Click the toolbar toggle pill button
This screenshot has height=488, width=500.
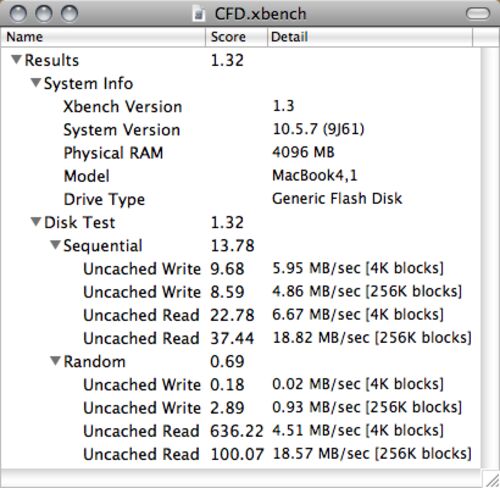(478, 14)
